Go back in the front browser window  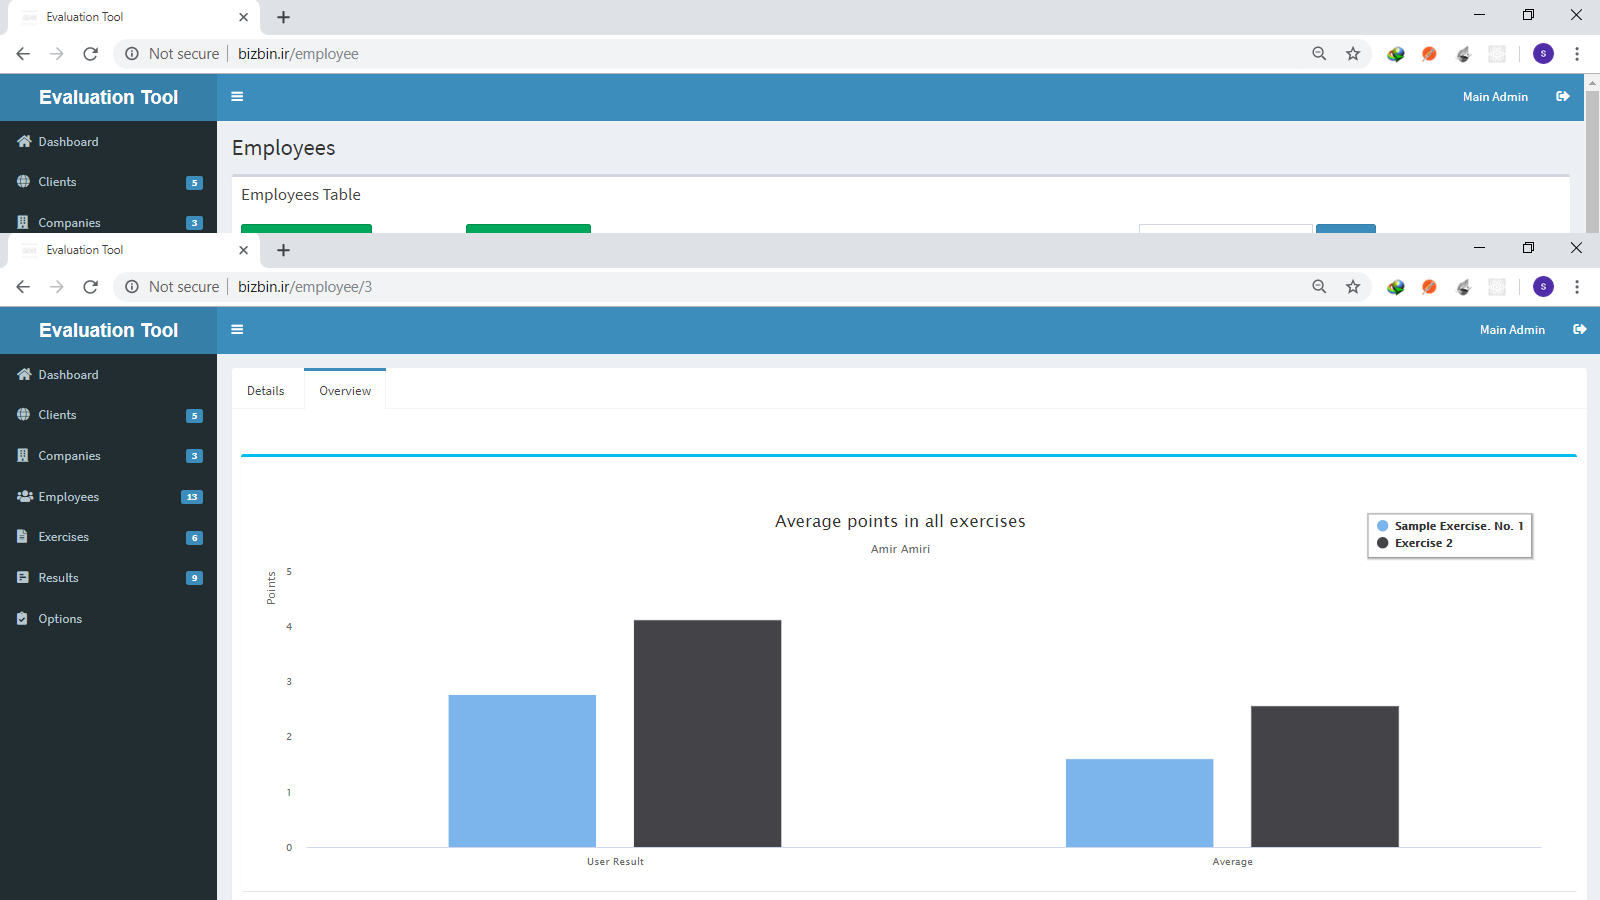point(23,287)
